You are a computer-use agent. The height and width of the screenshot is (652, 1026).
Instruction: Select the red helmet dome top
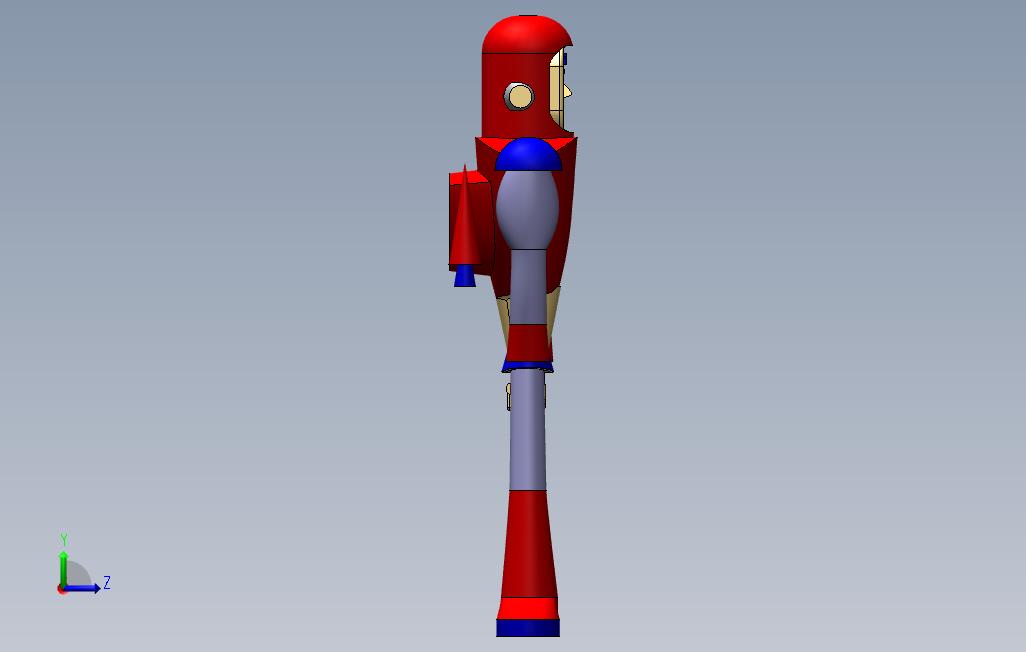525,34
